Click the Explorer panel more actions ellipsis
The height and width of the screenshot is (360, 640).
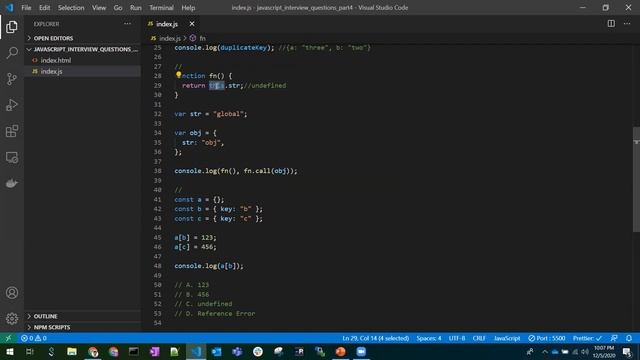point(127,24)
